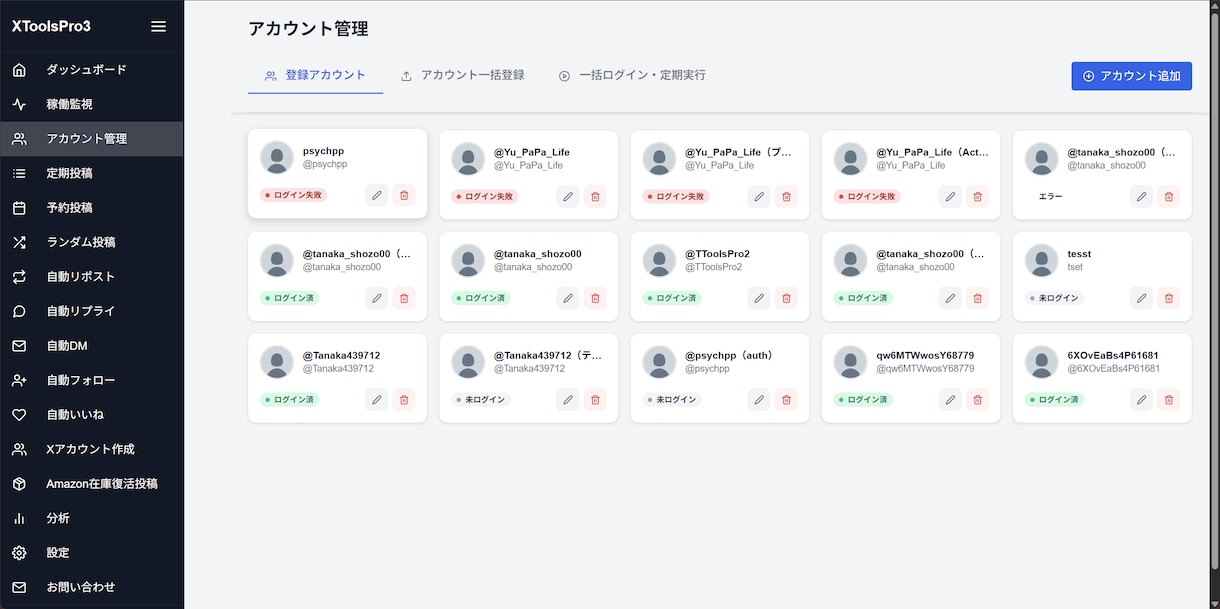Edit the @Yu_PaPa_Life（プ… account
The image size is (1220, 609).
point(759,196)
